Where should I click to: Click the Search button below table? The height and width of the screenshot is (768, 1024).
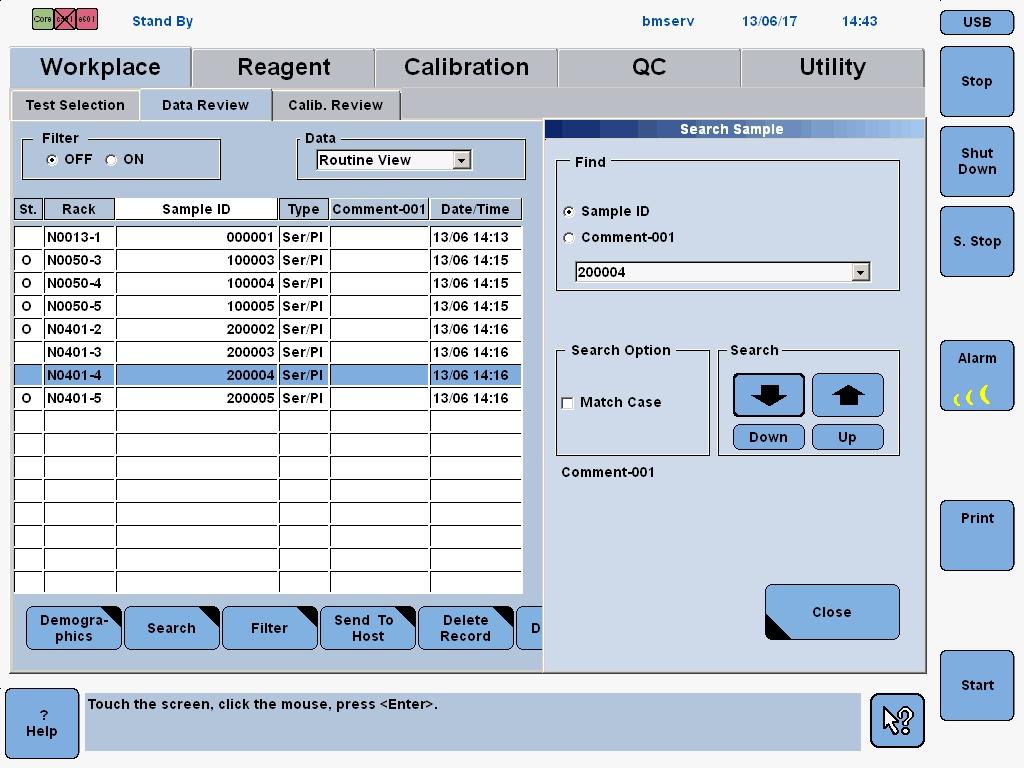click(x=172, y=628)
